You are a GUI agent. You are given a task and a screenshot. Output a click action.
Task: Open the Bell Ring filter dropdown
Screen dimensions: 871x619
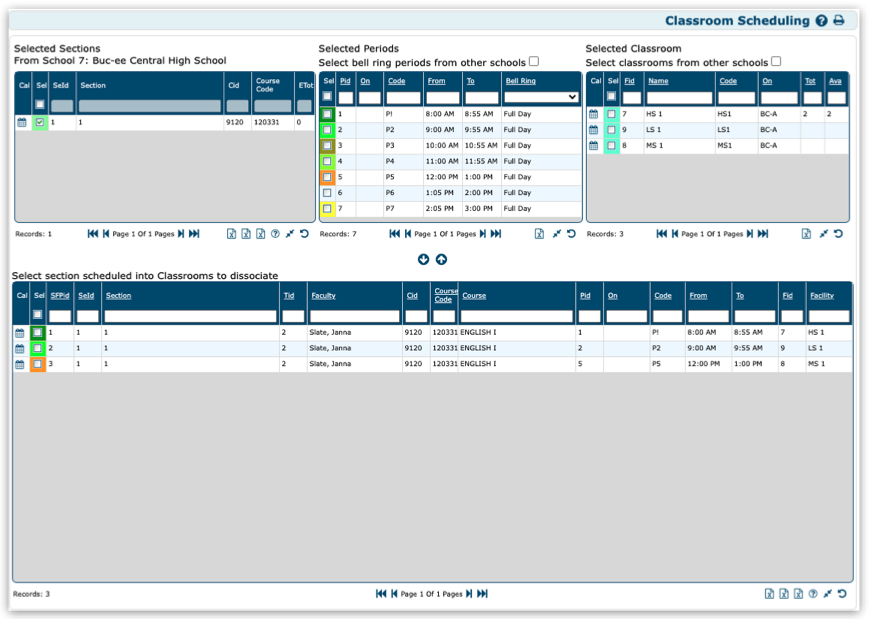tap(541, 98)
